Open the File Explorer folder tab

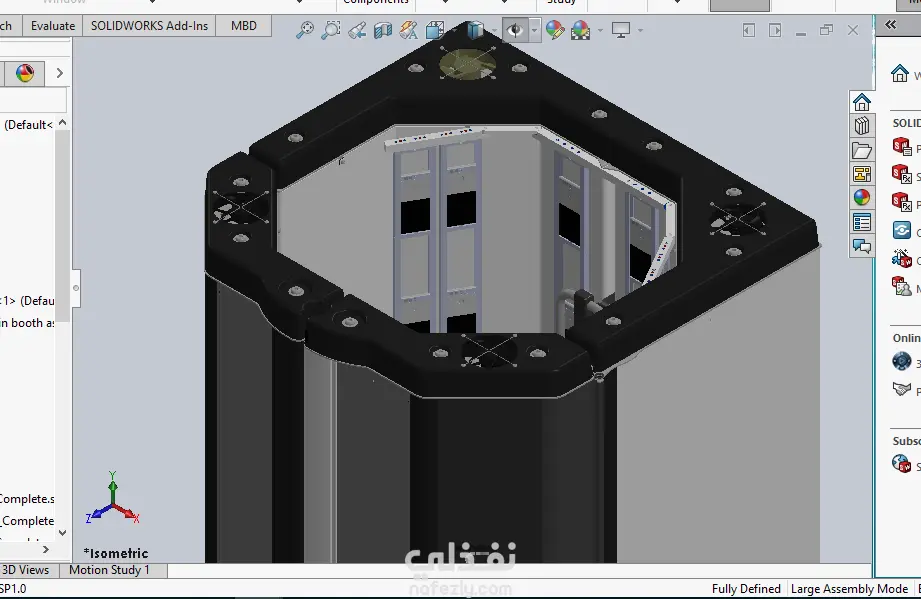(x=862, y=150)
